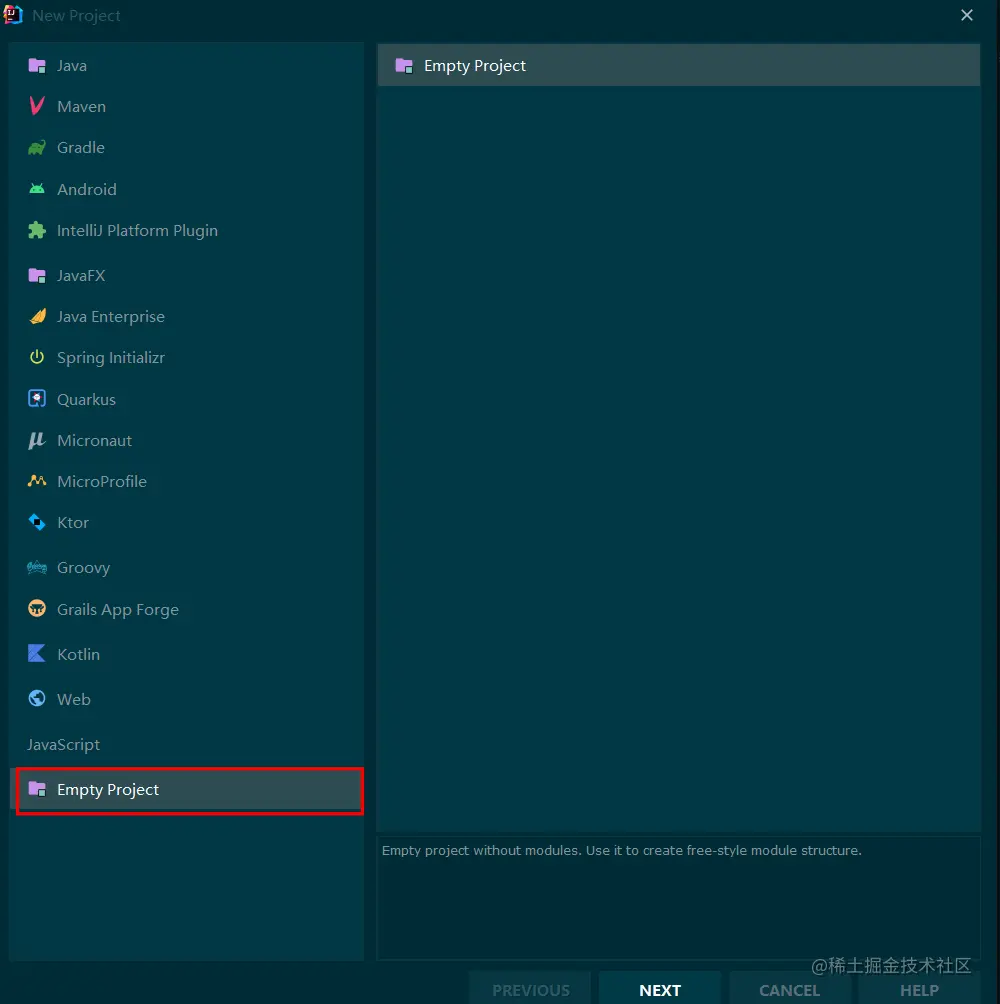Pick Micronaut from the list

coord(187,441)
